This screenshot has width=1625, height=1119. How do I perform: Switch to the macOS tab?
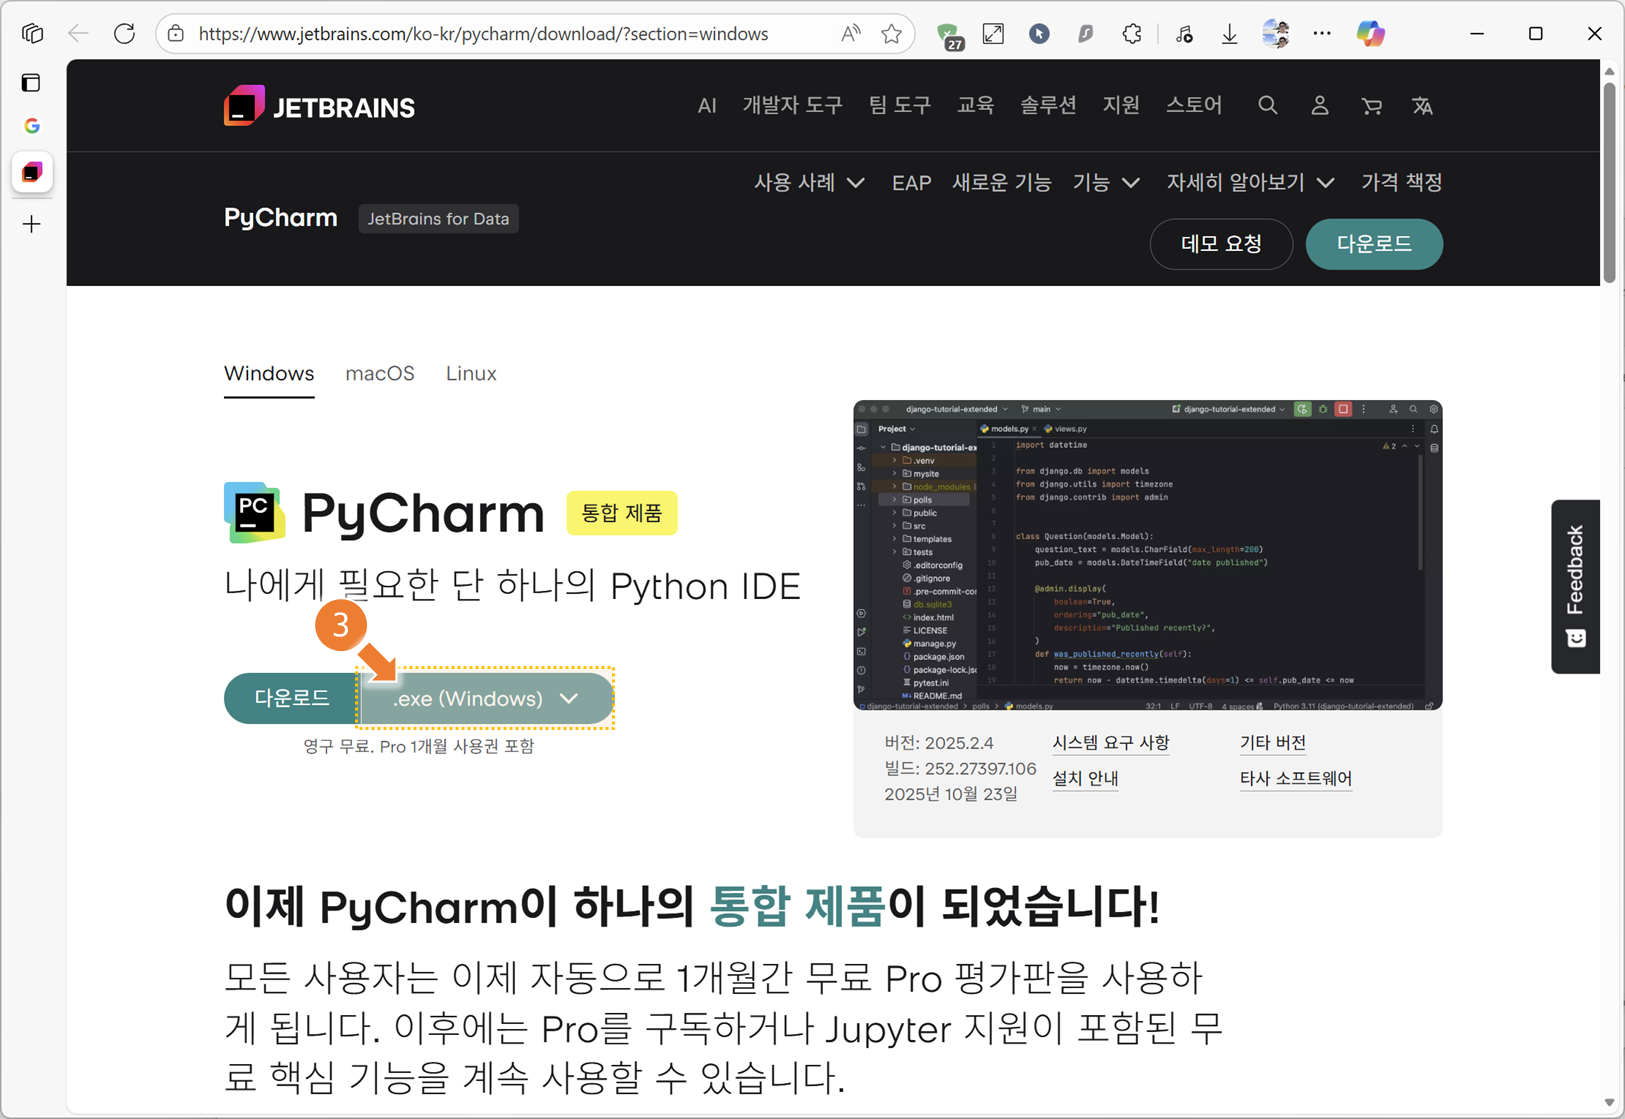tap(380, 374)
